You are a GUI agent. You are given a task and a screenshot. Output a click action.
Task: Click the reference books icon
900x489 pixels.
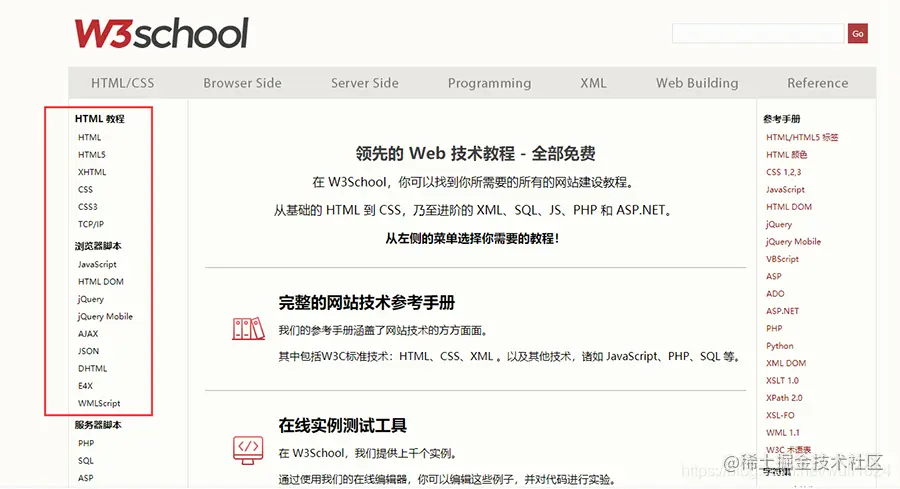(248, 329)
